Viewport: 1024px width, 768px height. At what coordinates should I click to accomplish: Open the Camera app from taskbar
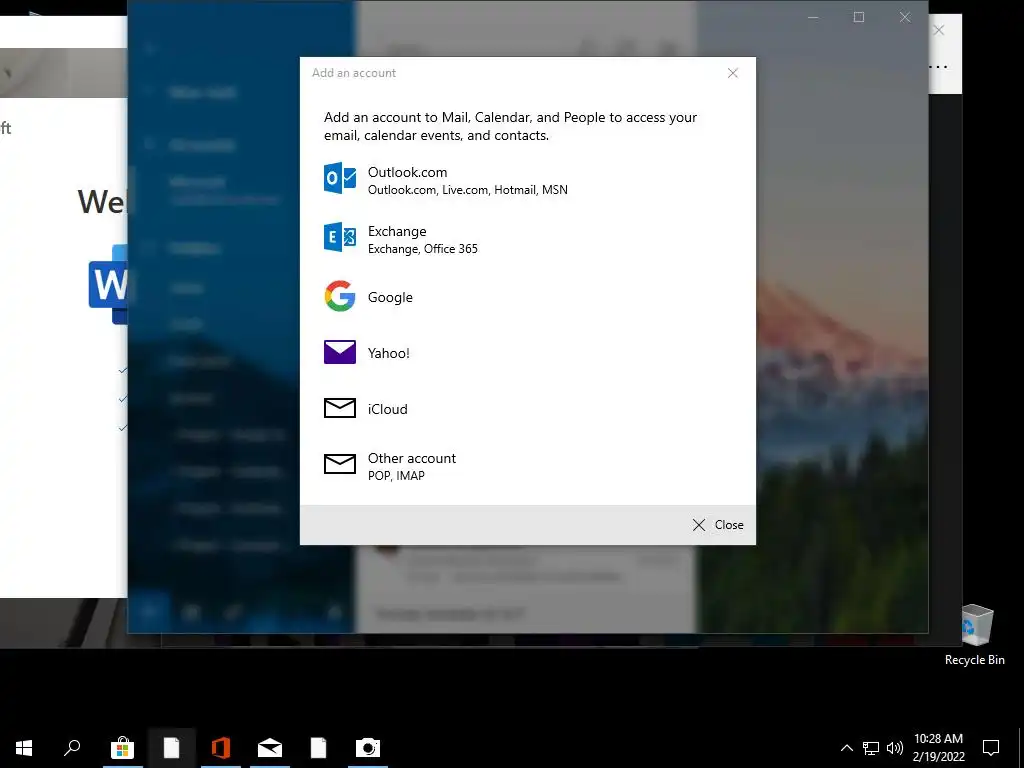coord(368,748)
